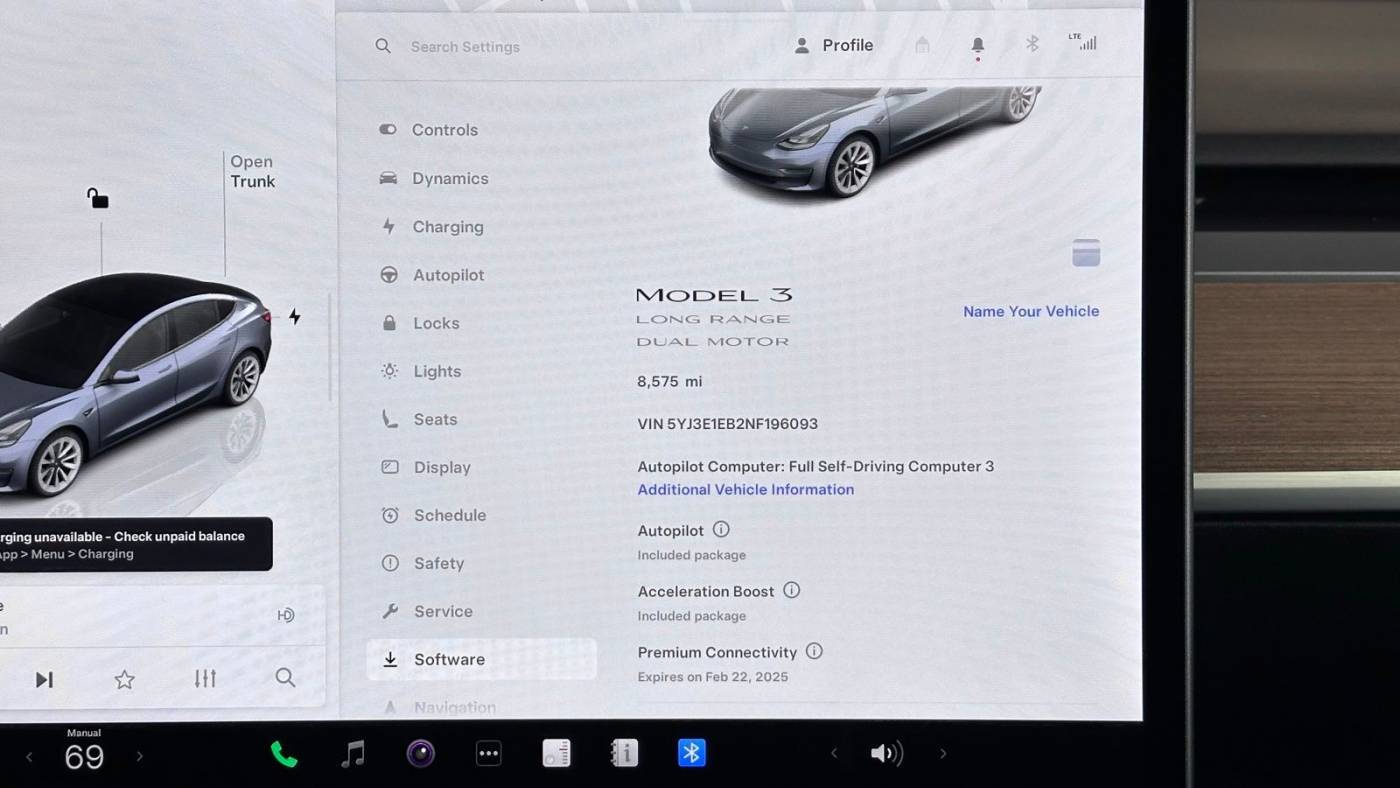This screenshot has width=1400, height=788.
Task: Open all apps via three-dots icon
Action: point(488,753)
